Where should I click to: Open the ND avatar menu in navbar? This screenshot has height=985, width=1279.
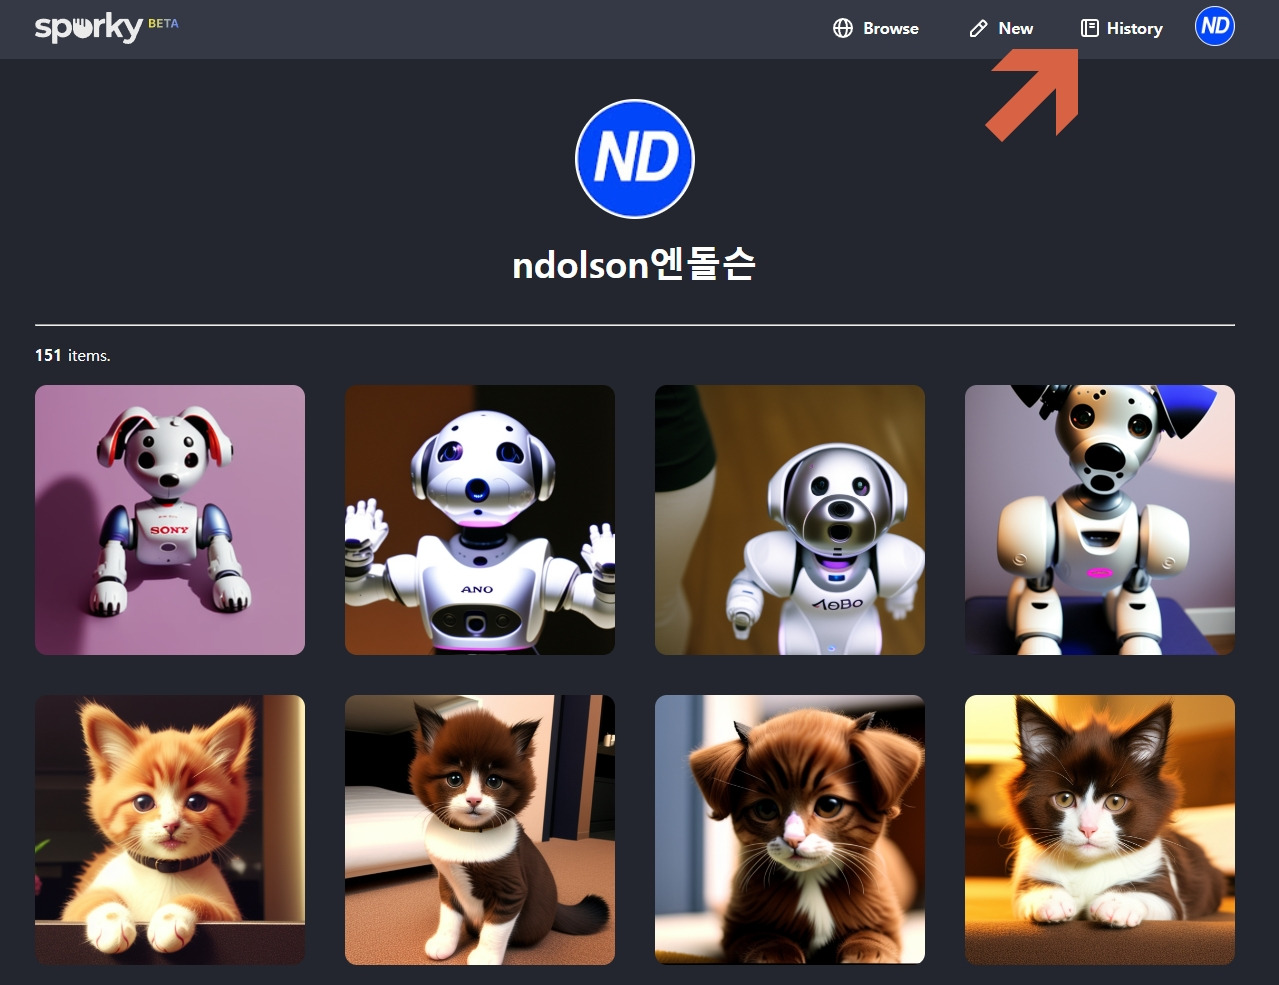tap(1215, 26)
